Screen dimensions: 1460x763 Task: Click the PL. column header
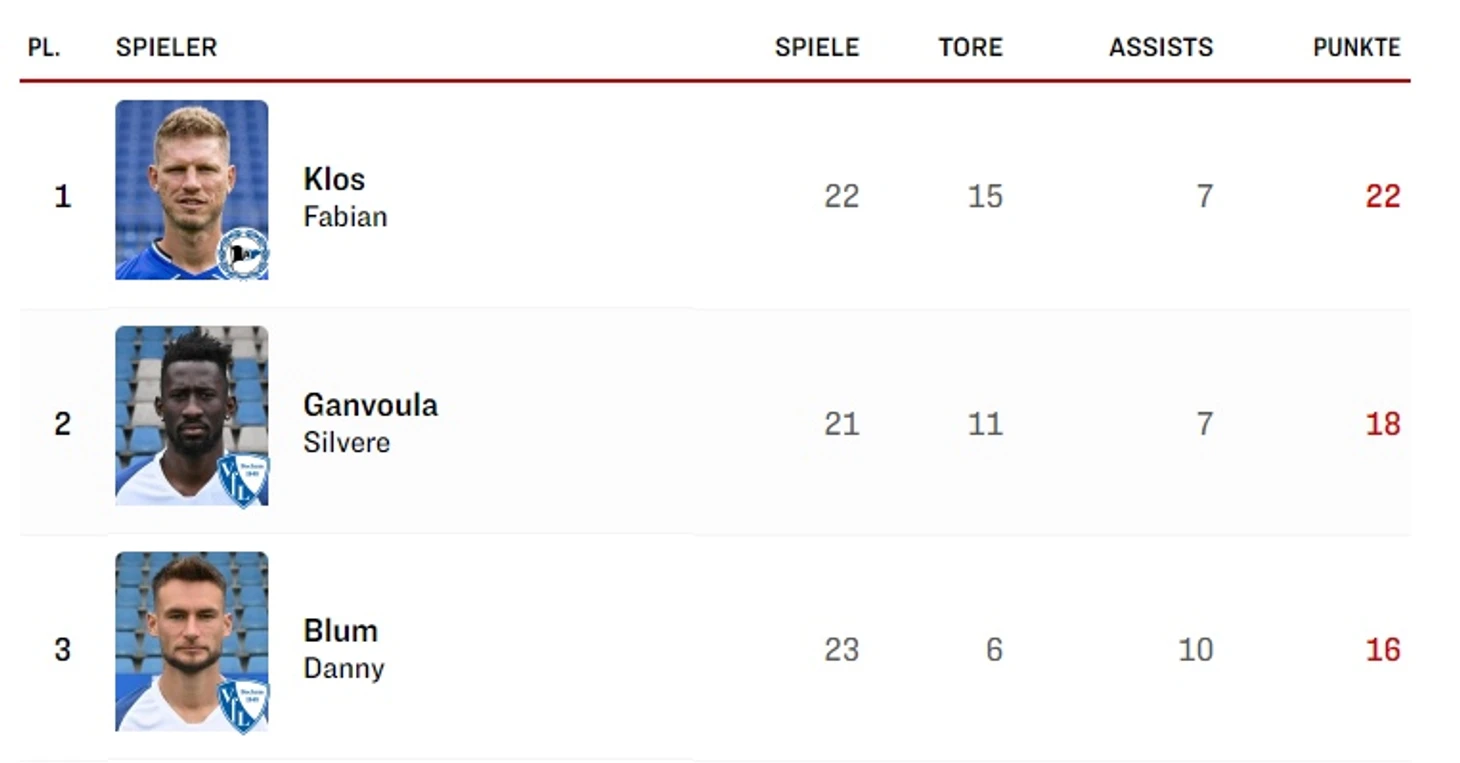(44, 47)
